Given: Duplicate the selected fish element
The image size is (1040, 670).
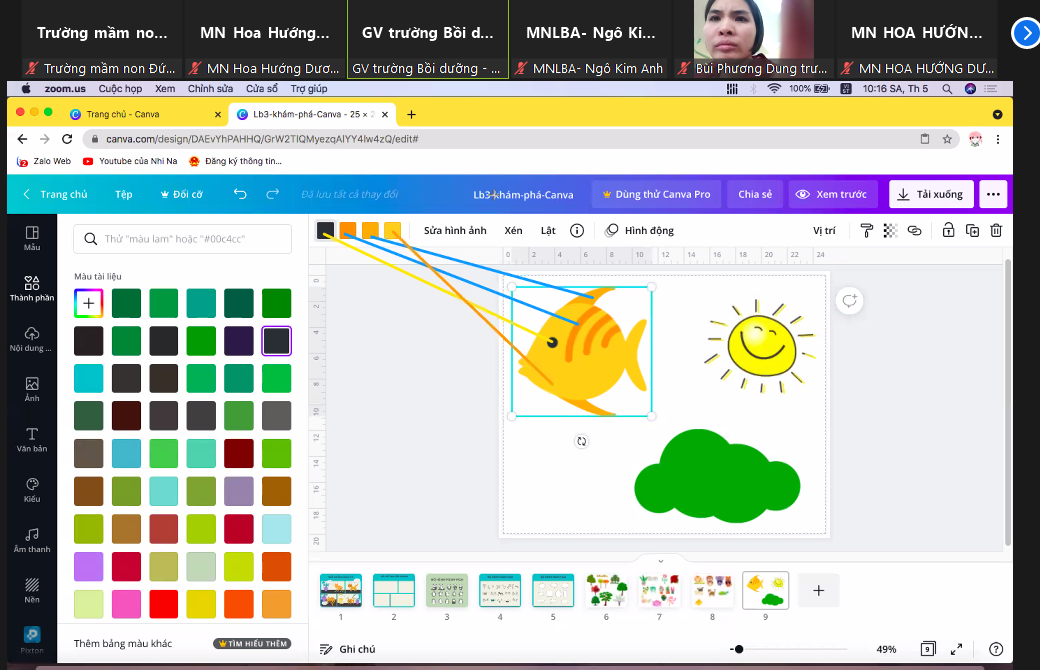Looking at the screenshot, I should pos(972,231).
